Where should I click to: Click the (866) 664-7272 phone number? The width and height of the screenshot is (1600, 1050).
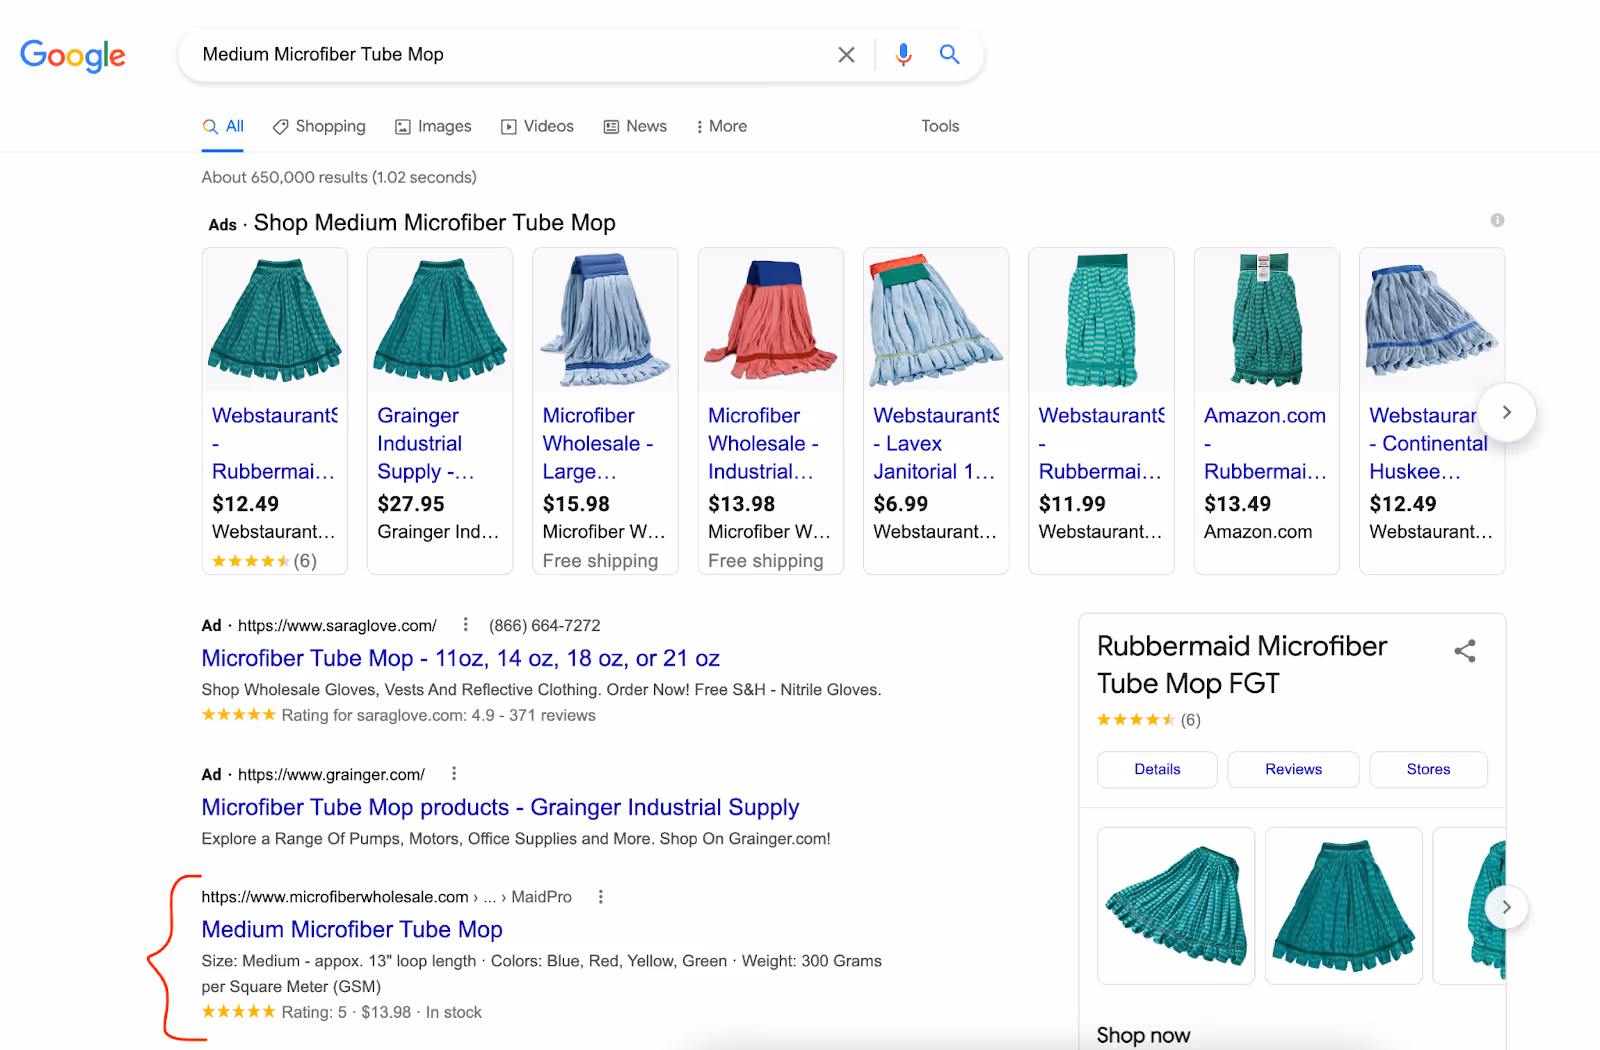tap(545, 626)
